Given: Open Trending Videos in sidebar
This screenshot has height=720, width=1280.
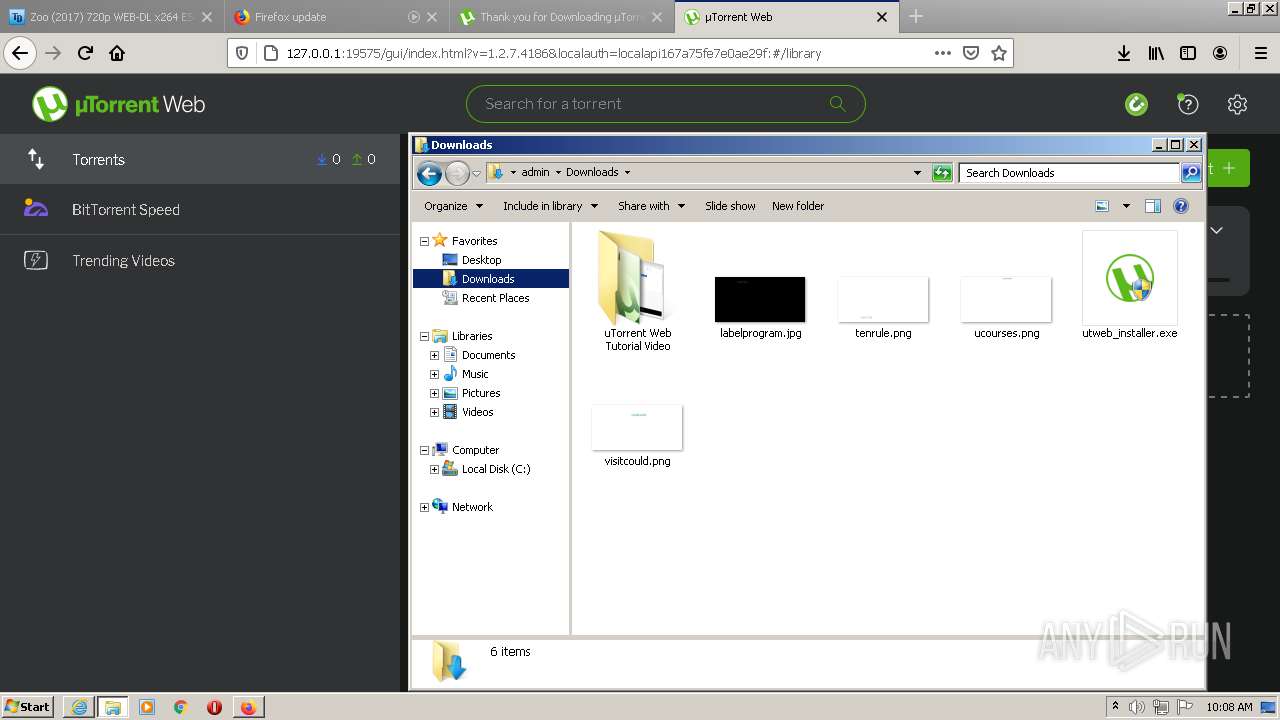Looking at the screenshot, I should click(x=200, y=260).
